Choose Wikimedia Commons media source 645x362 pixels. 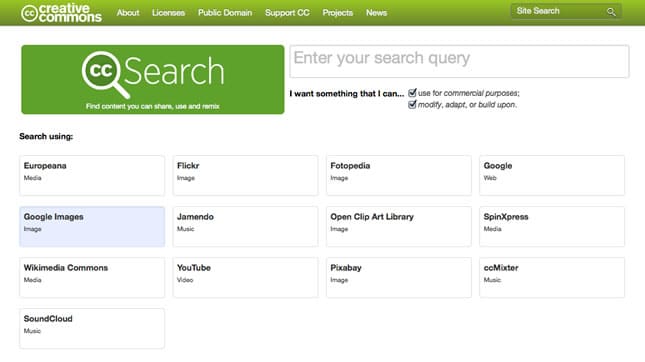[x=92, y=277]
